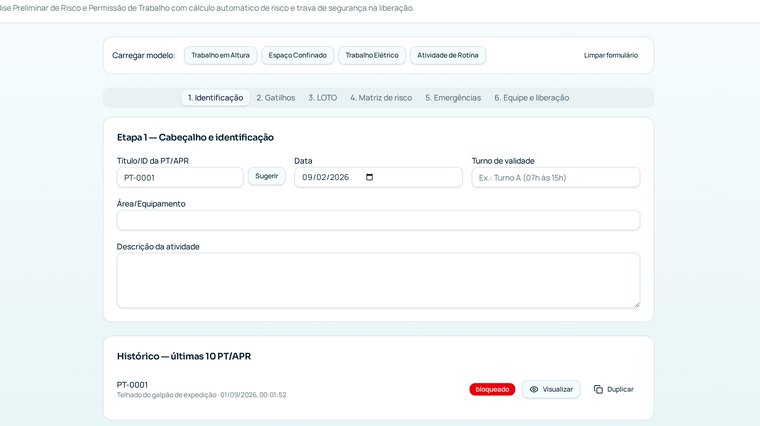Open the calendar picker in Data field

pos(369,177)
